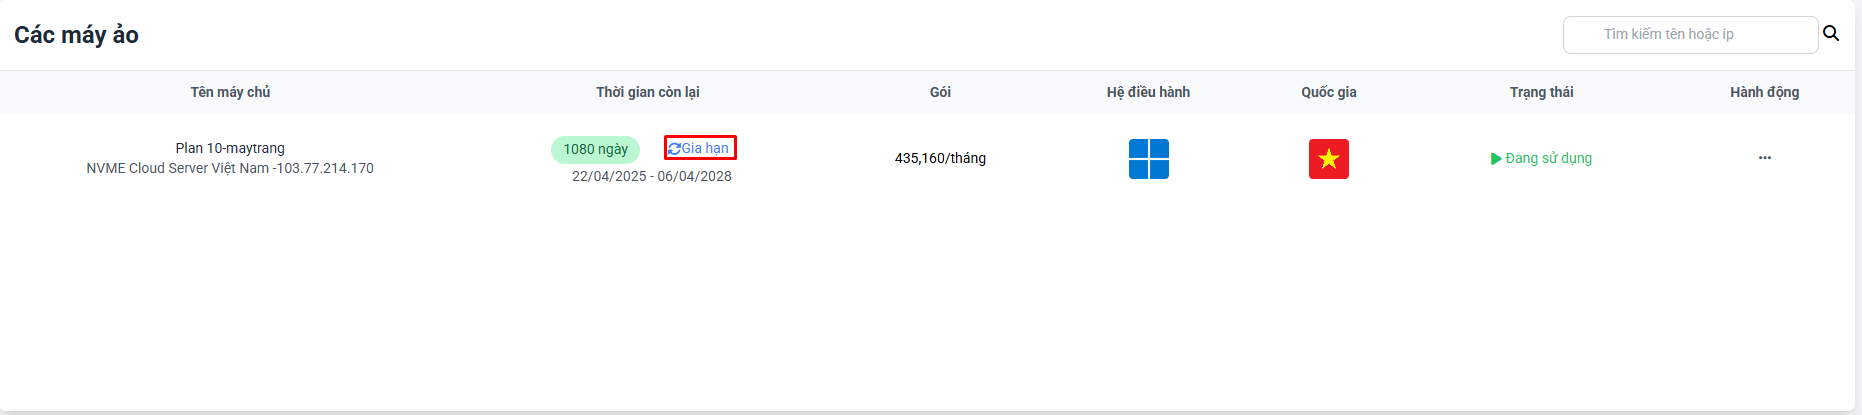The width and height of the screenshot is (1862, 415).
Task: Click the NVME Cloud Server IP description
Action: [230, 168]
